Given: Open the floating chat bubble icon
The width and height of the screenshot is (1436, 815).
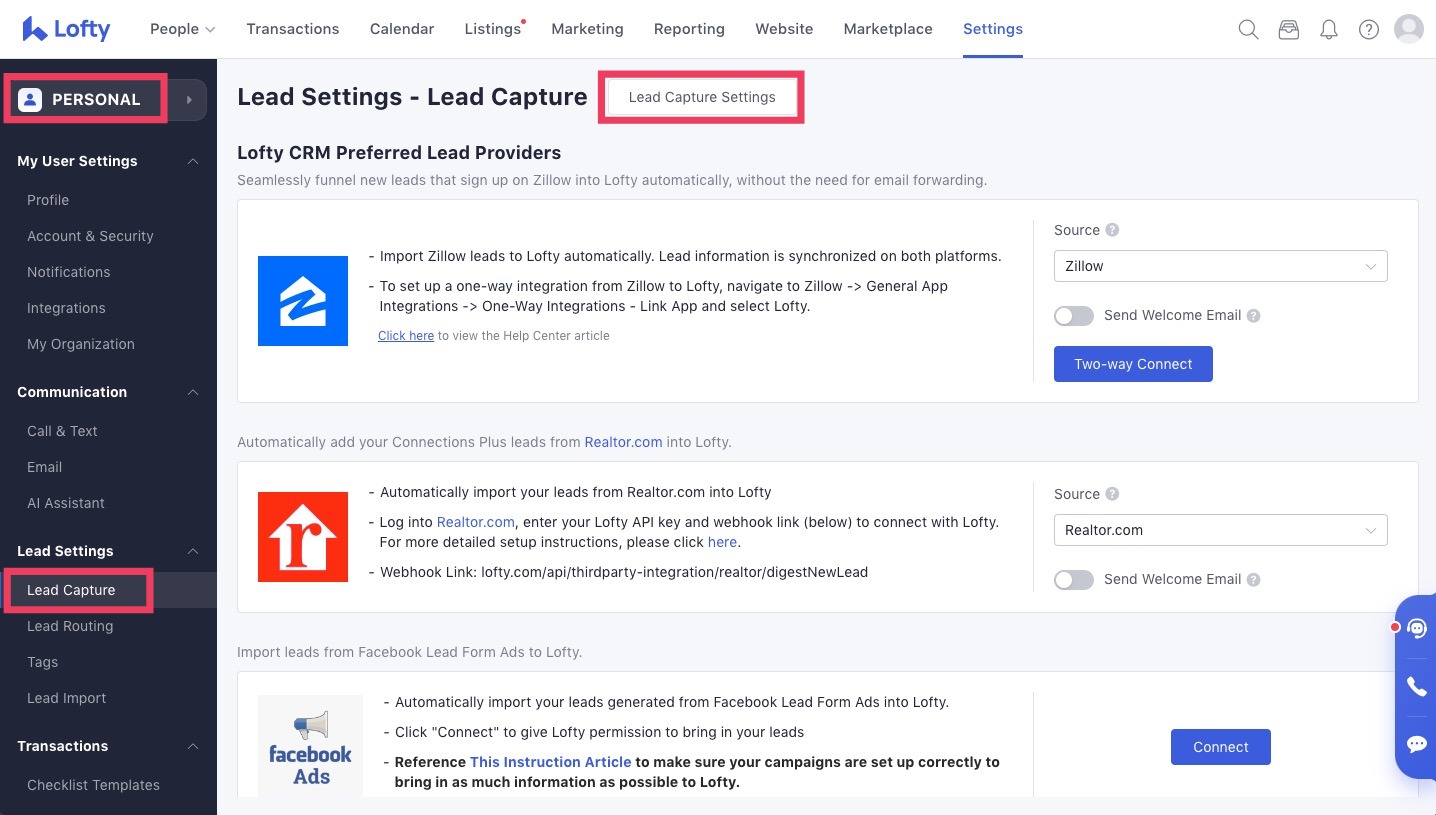Looking at the screenshot, I should (x=1416, y=744).
